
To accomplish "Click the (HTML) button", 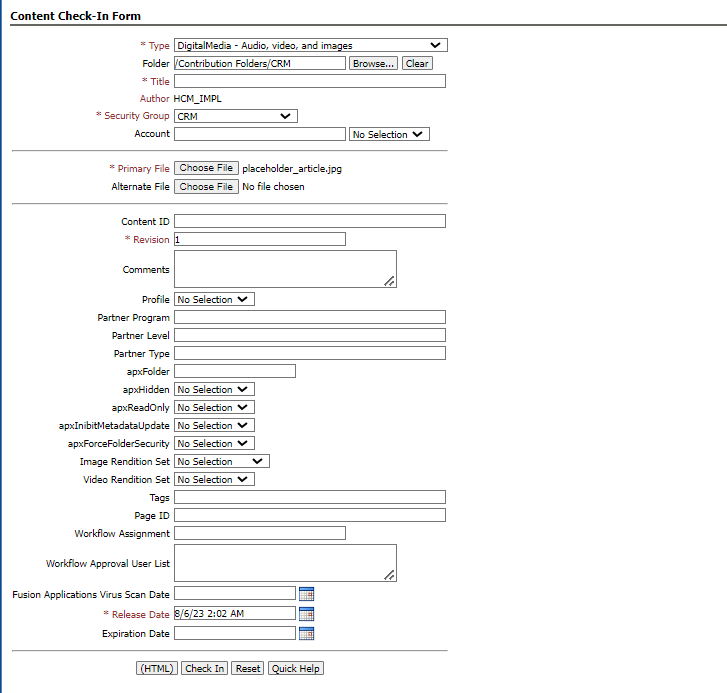I will click(157, 668).
